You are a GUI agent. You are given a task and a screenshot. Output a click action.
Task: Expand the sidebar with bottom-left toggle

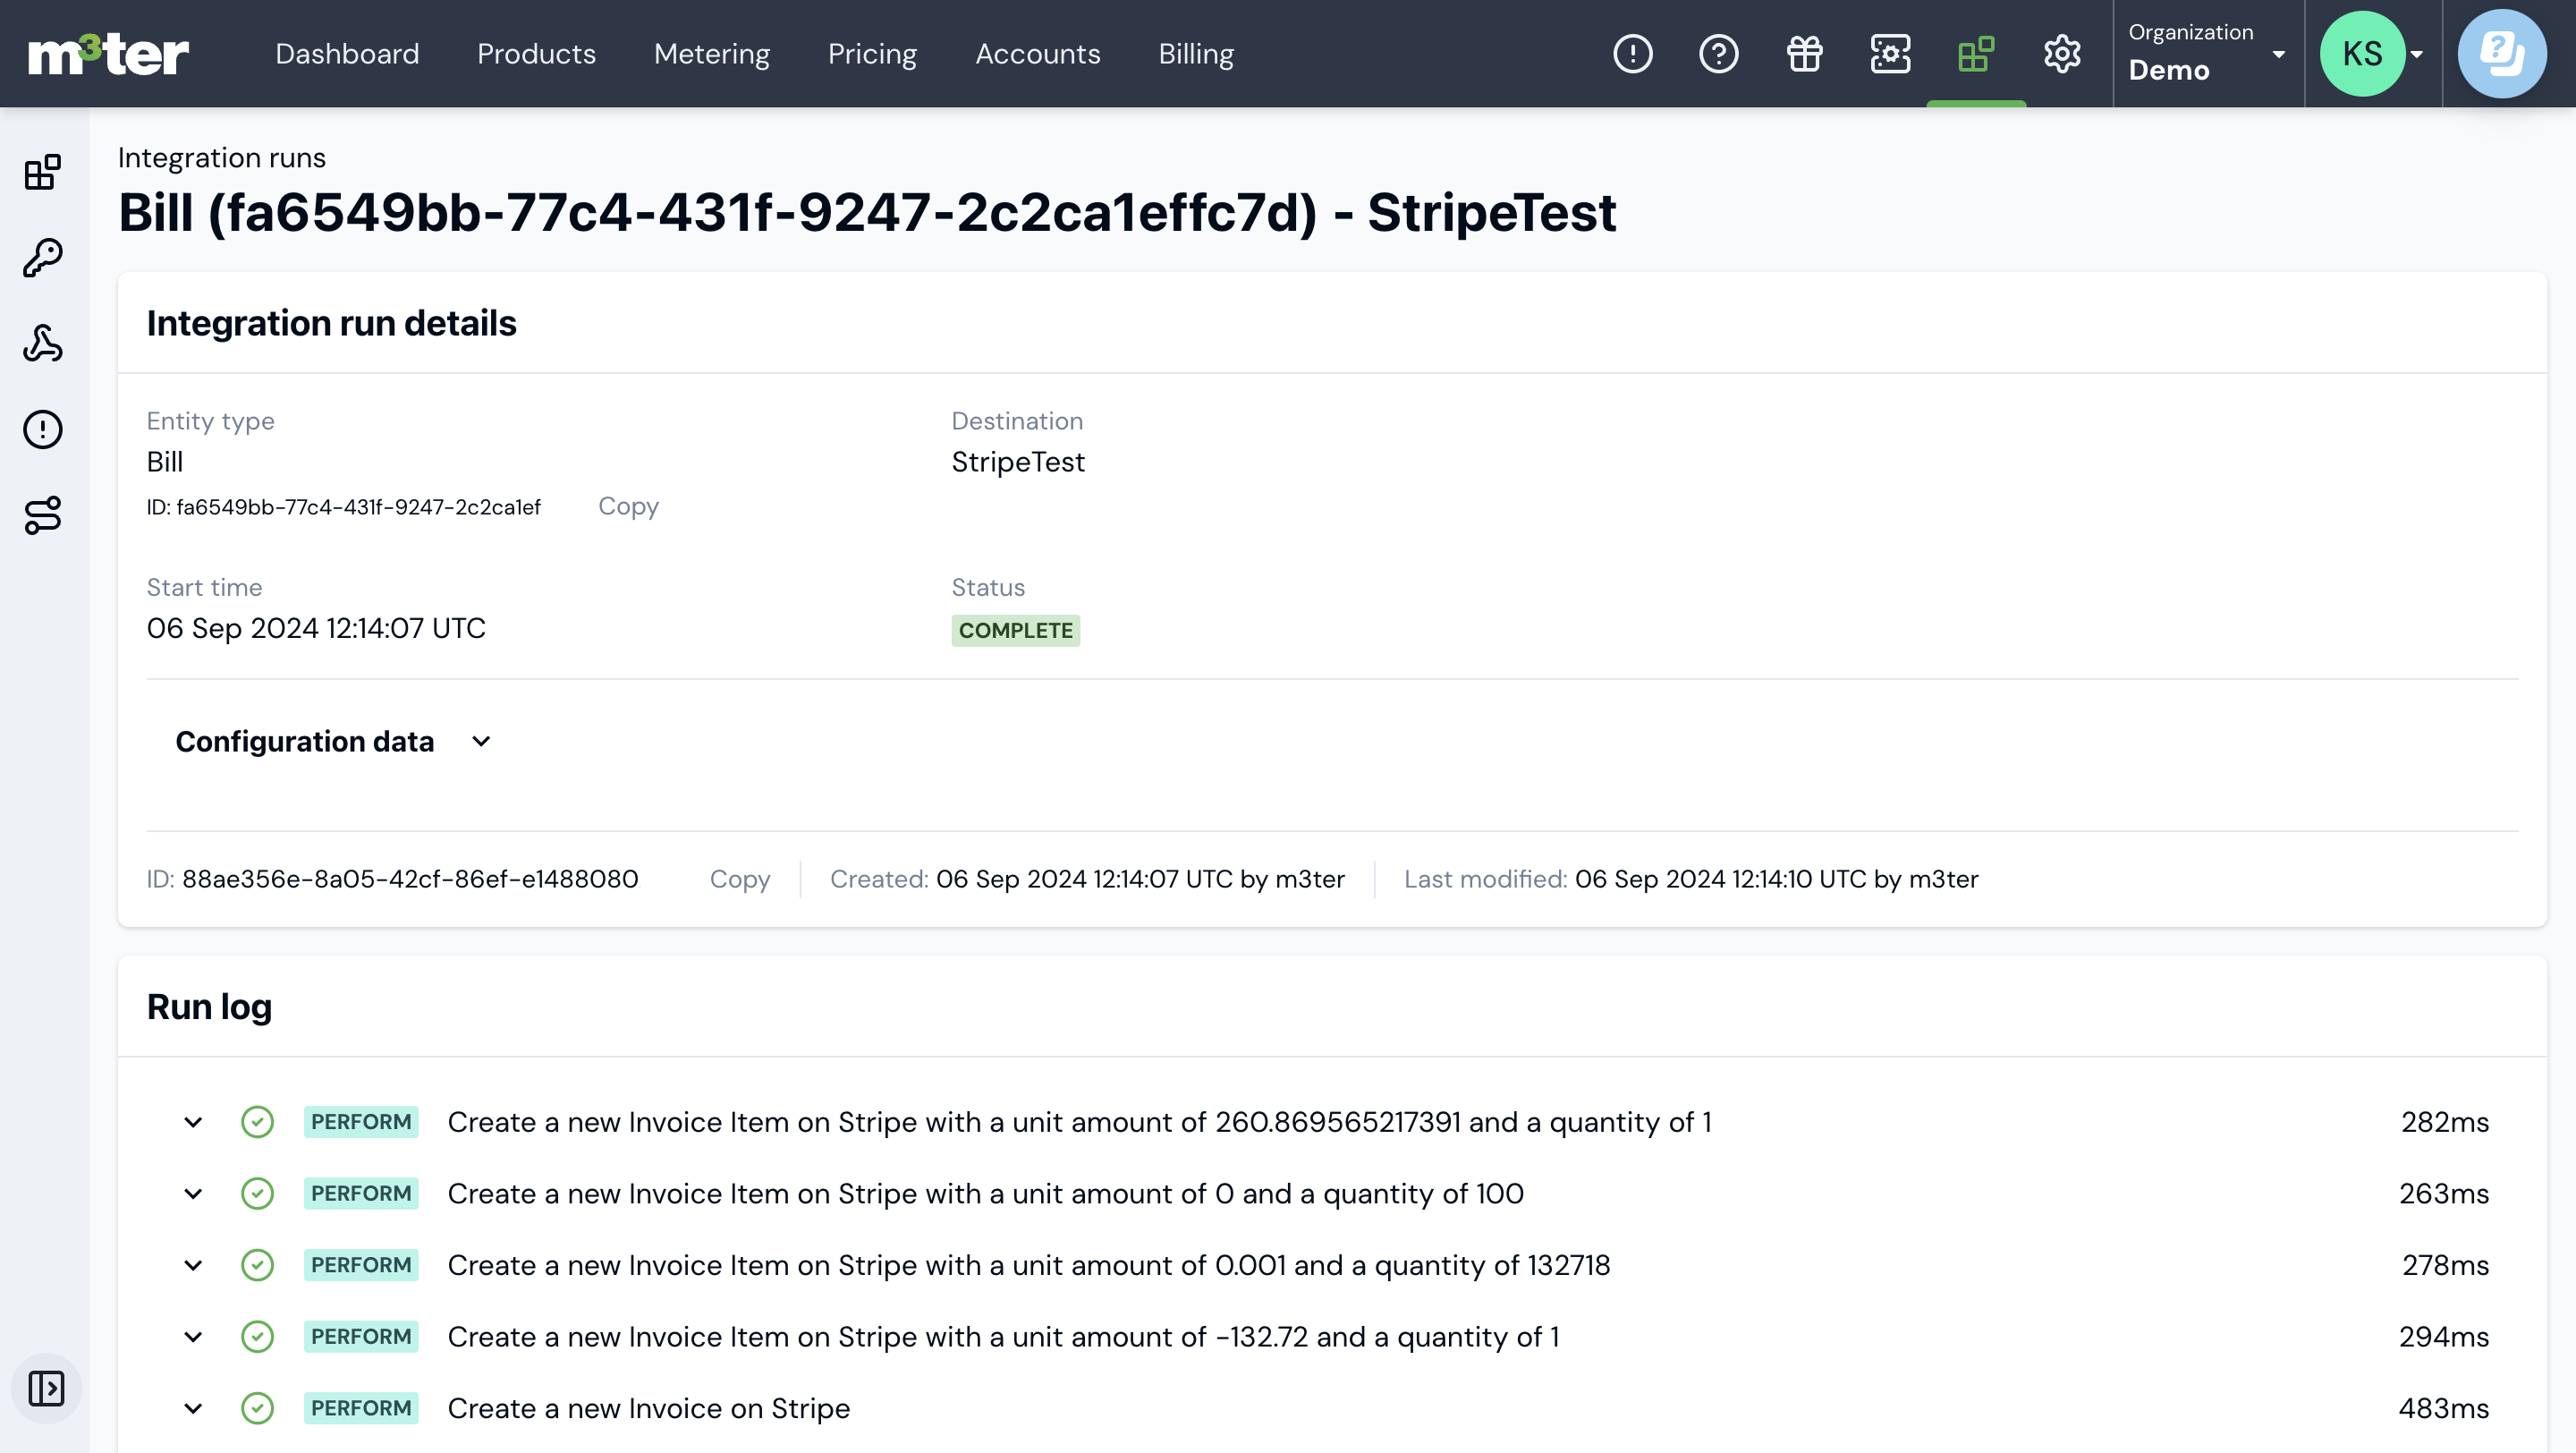pos(46,1388)
